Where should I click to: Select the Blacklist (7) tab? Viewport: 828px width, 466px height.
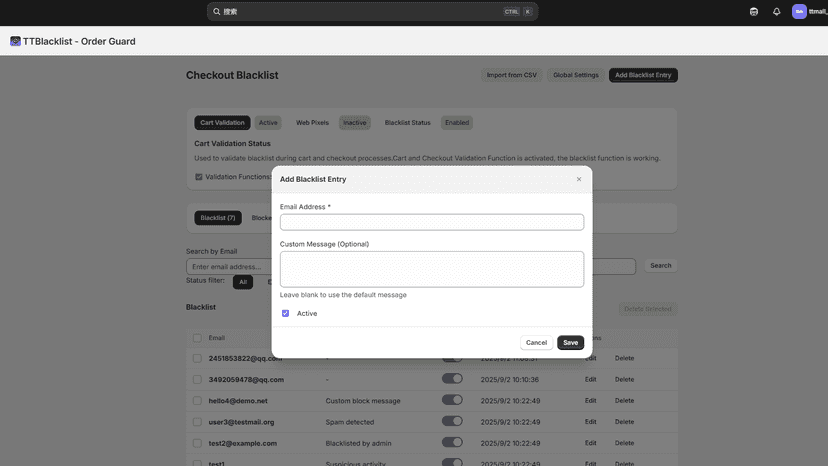(x=218, y=218)
